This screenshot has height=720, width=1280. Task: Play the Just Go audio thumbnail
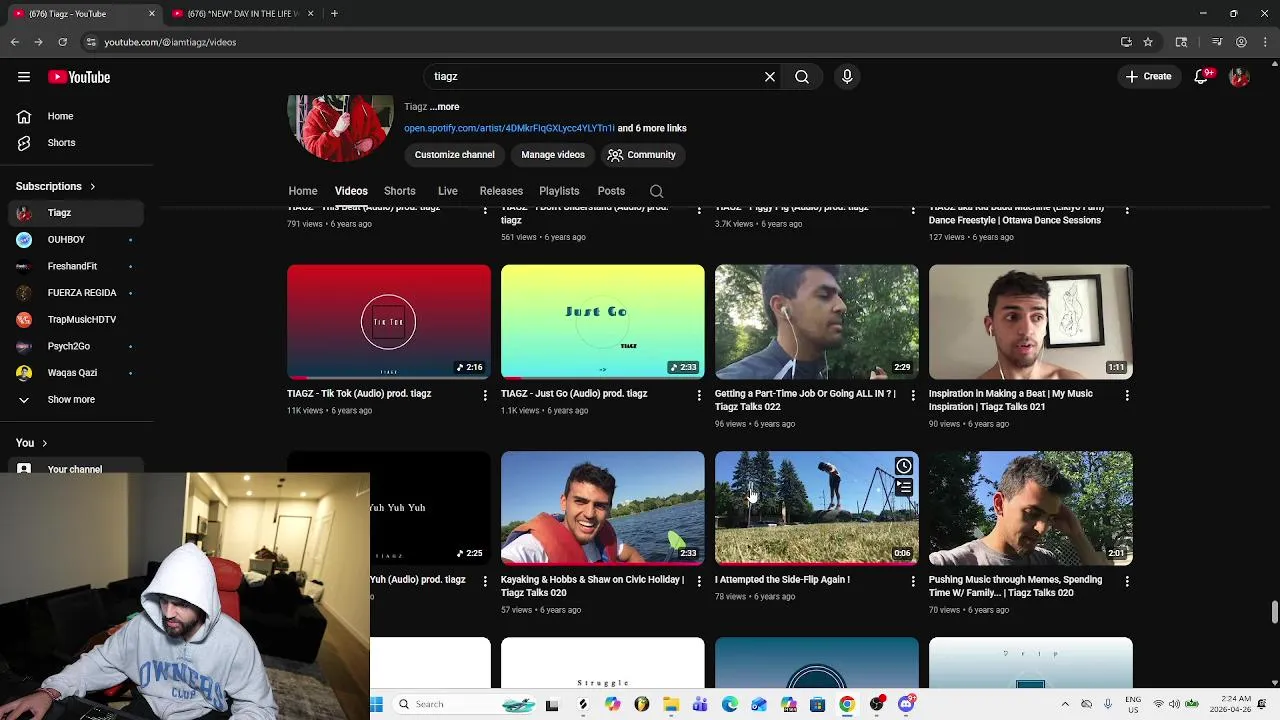(x=603, y=322)
